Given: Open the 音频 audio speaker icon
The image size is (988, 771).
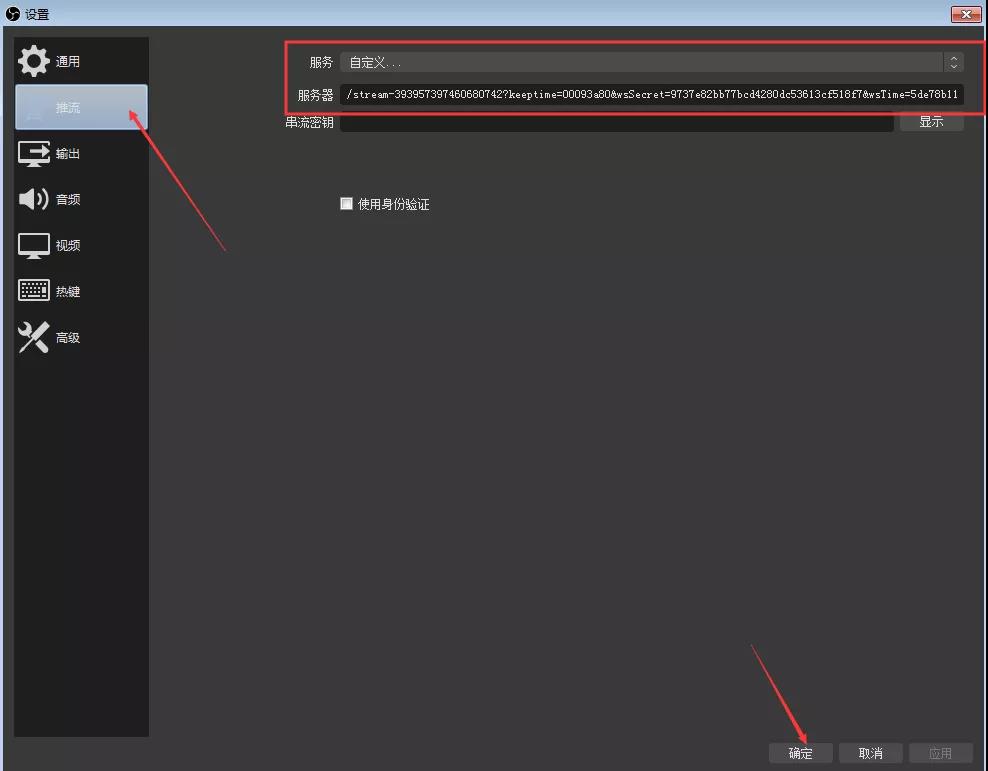Looking at the screenshot, I should (x=33, y=199).
